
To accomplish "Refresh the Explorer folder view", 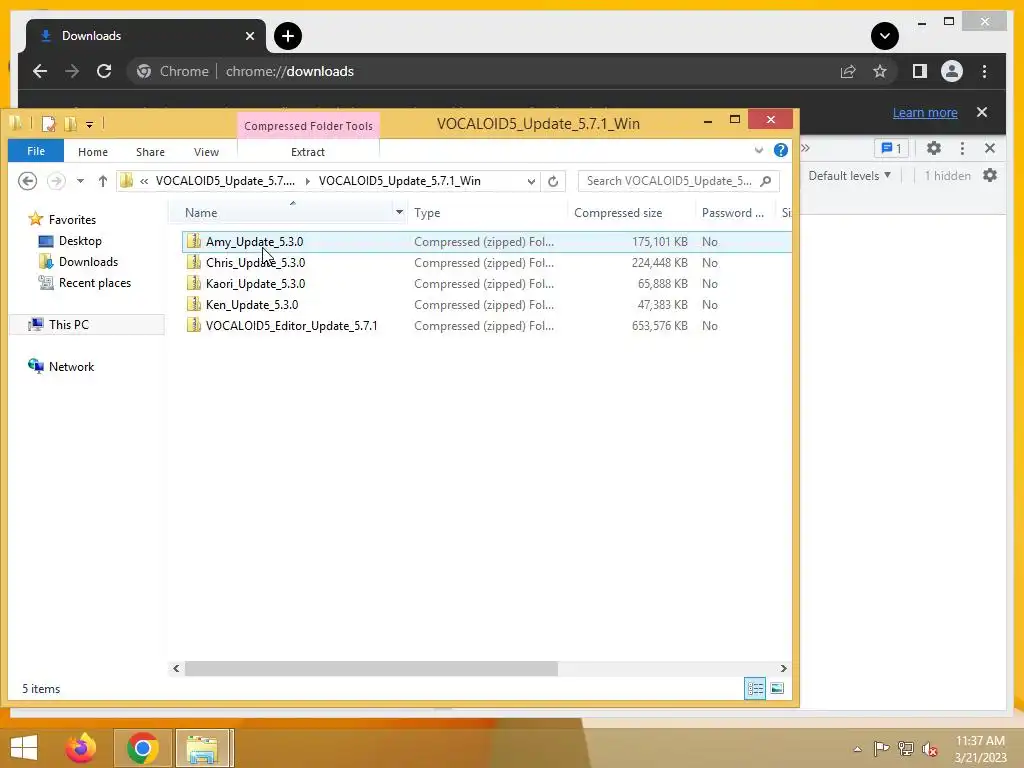I will (553, 181).
